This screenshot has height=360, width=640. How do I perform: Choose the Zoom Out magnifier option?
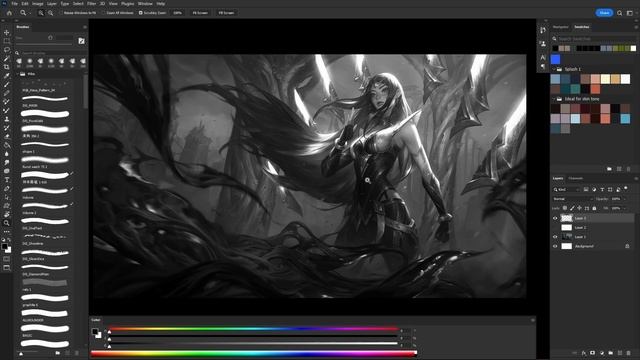click(x=51, y=13)
